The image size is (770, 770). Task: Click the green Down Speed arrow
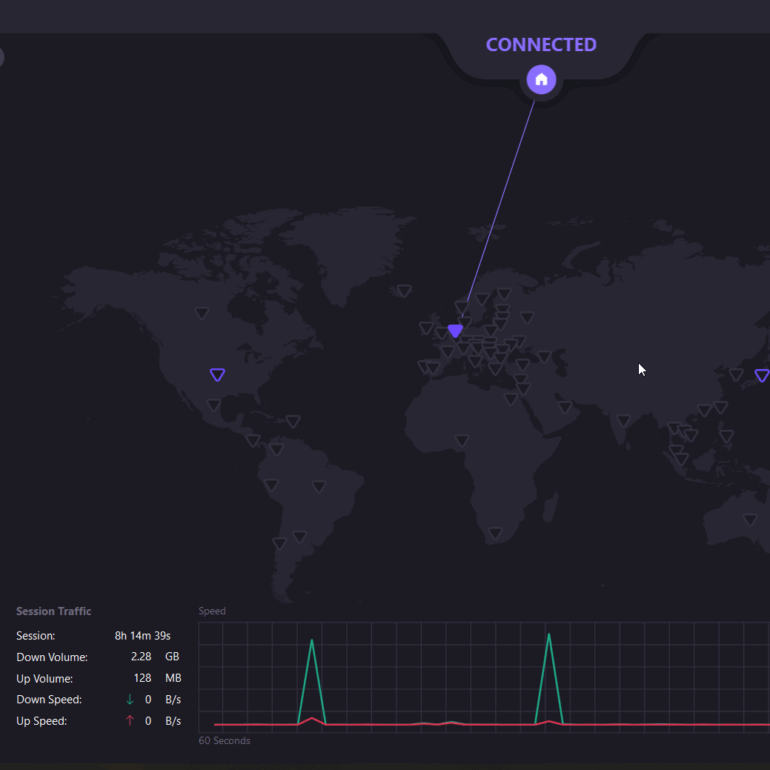[130, 699]
